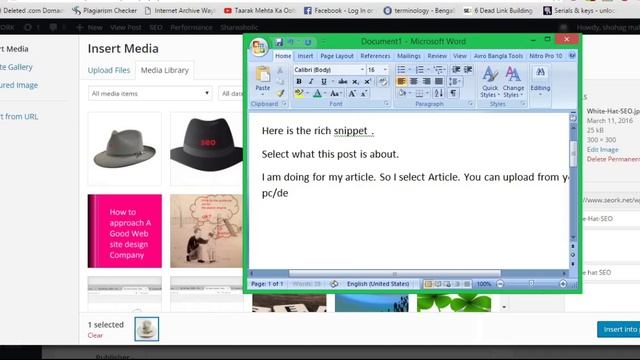The height and width of the screenshot is (360, 640).
Task: Switch to the Upload Files tab
Action: click(x=109, y=70)
